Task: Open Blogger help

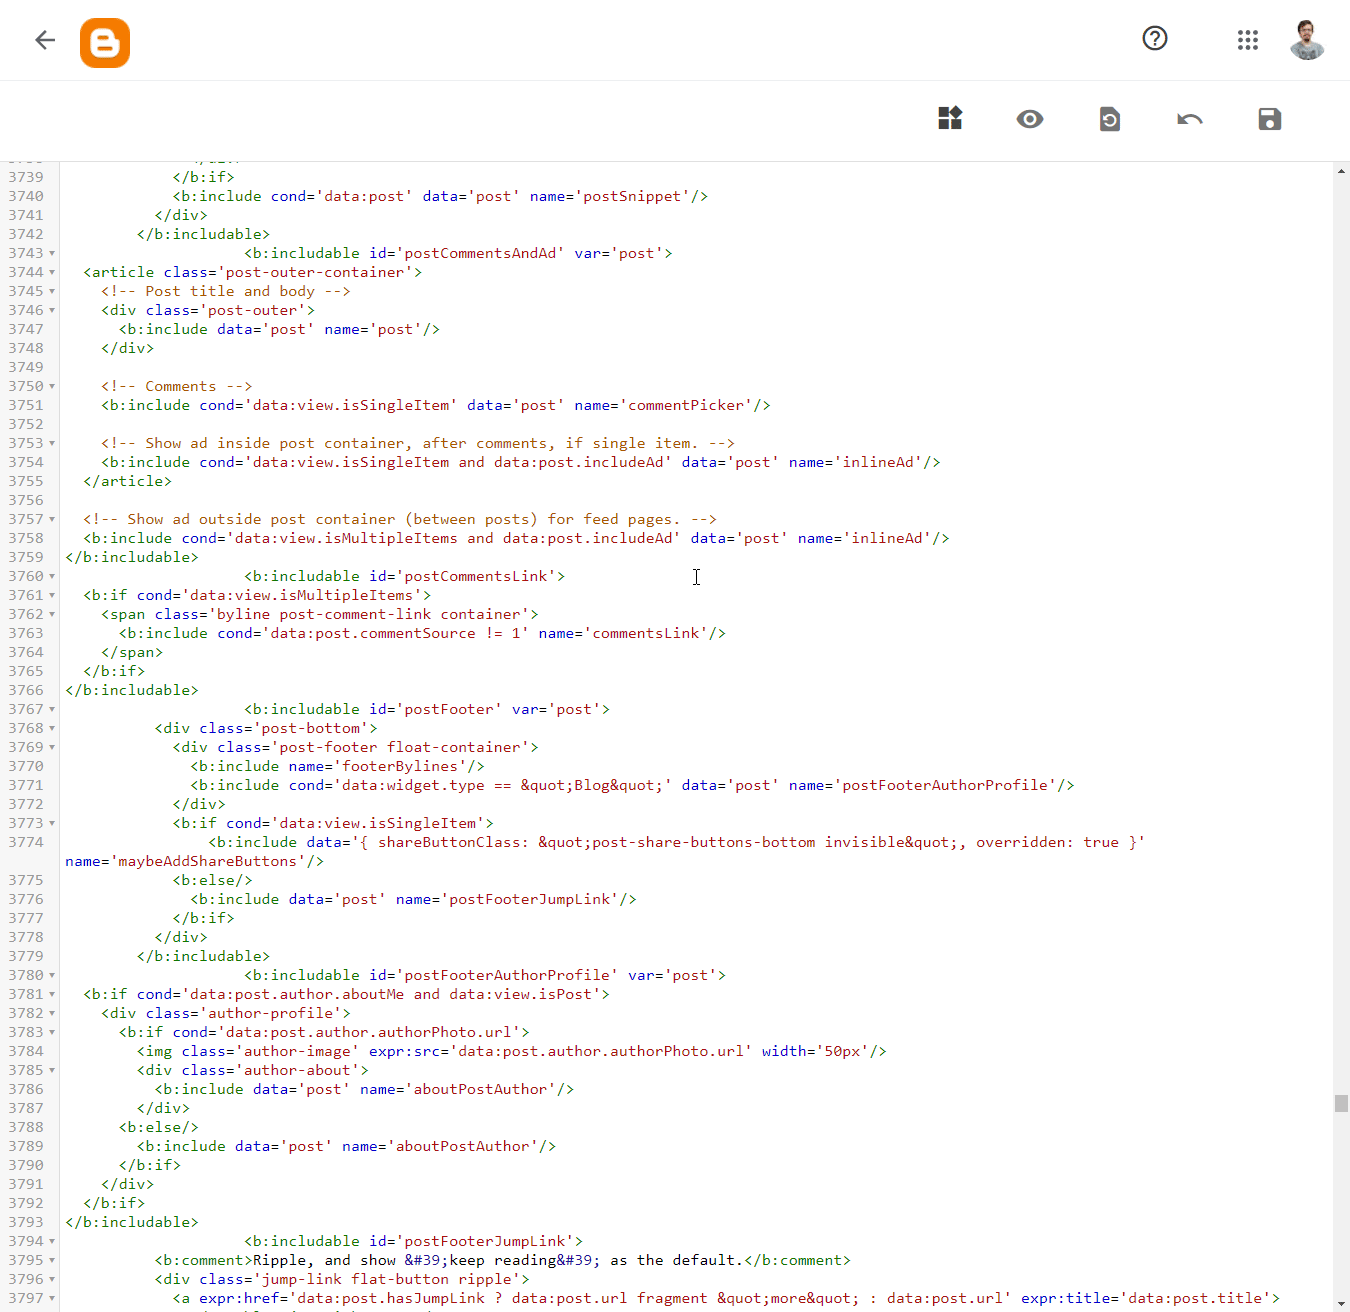Action: coord(1155,39)
